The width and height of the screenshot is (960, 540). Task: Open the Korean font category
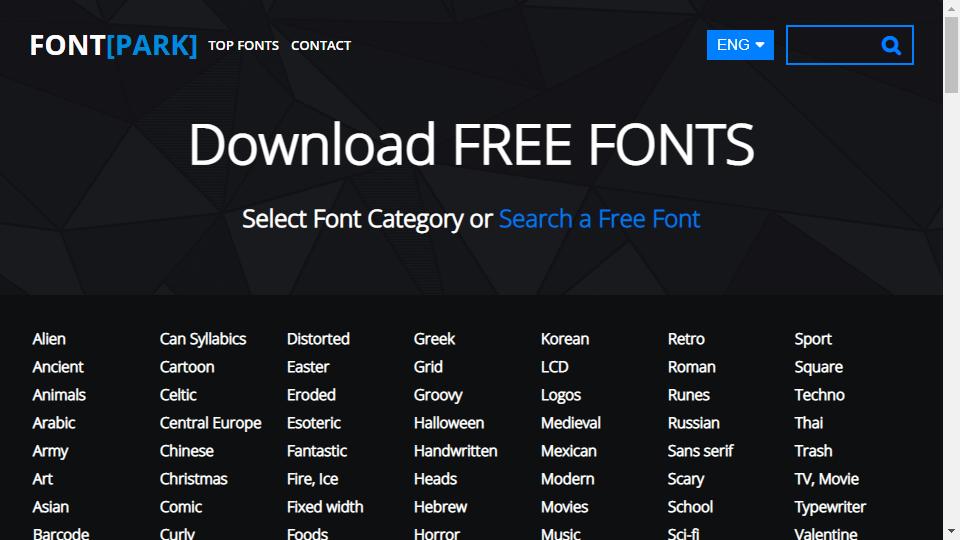[x=564, y=339]
